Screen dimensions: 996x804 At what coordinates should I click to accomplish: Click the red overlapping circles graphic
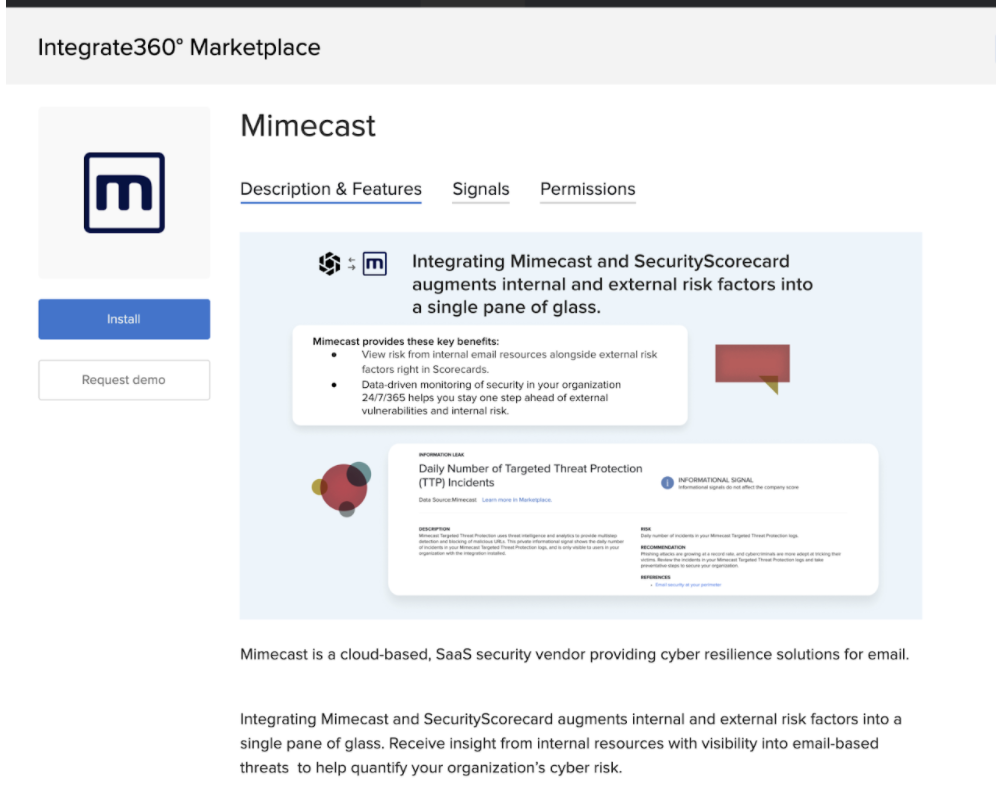(342, 489)
